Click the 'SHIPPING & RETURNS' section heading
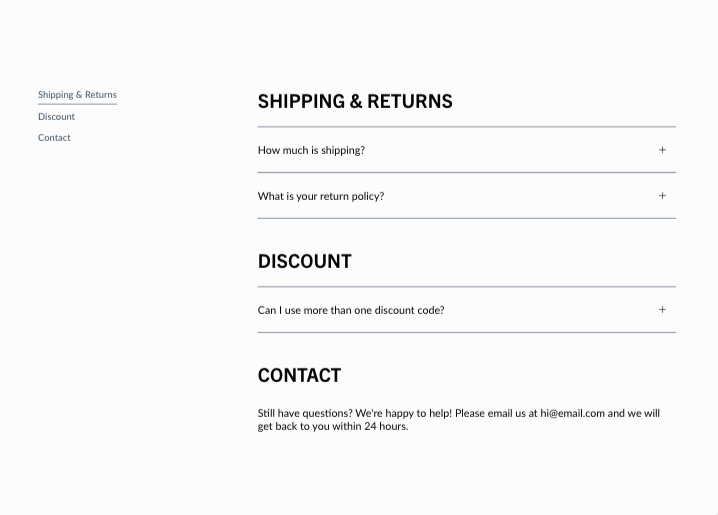Image resolution: width=718 pixels, height=515 pixels. click(x=355, y=101)
